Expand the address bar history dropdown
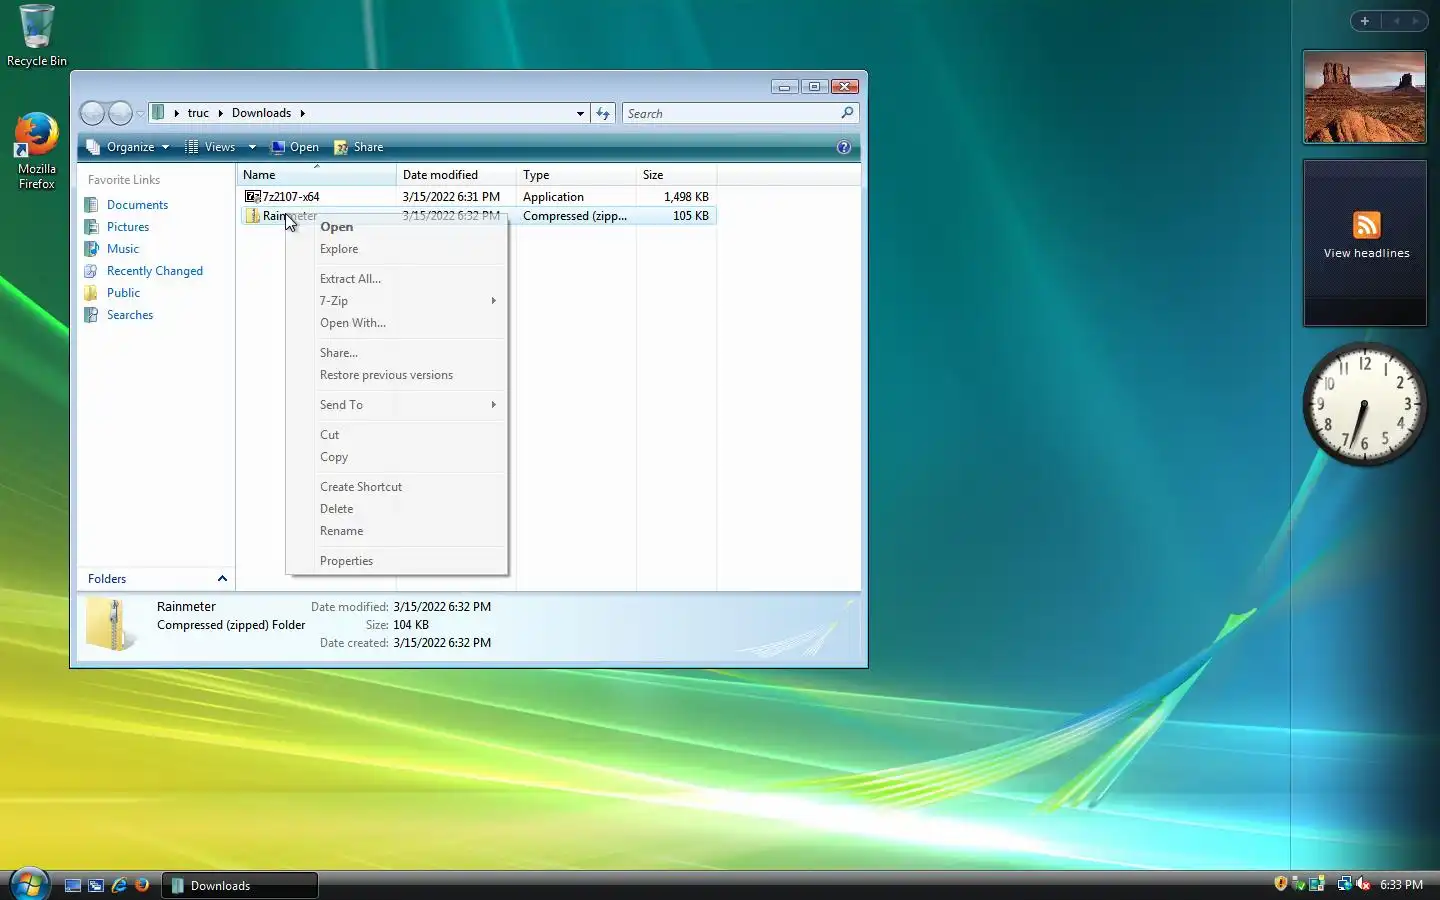Image resolution: width=1440 pixels, height=900 pixels. click(x=580, y=114)
